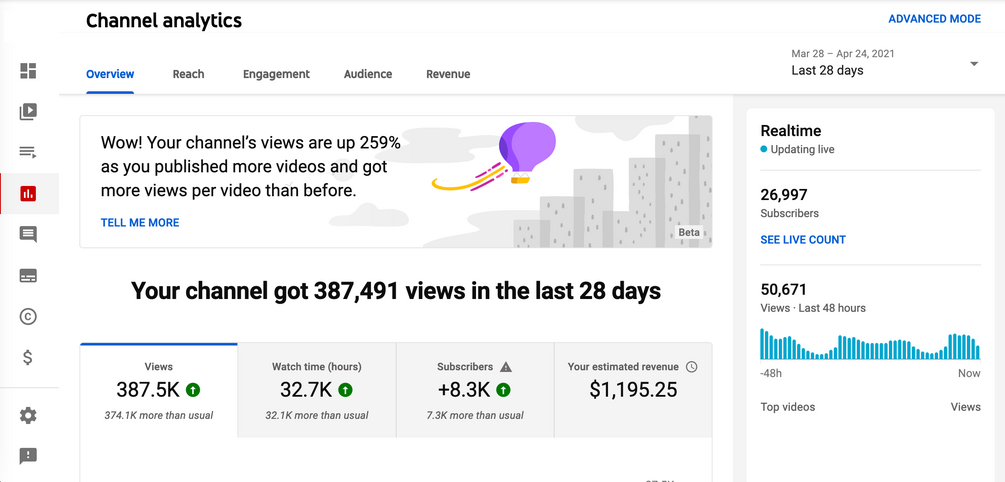Click the green up arrow beside Watch time
This screenshot has height=482, width=1005.
[x=345, y=389]
